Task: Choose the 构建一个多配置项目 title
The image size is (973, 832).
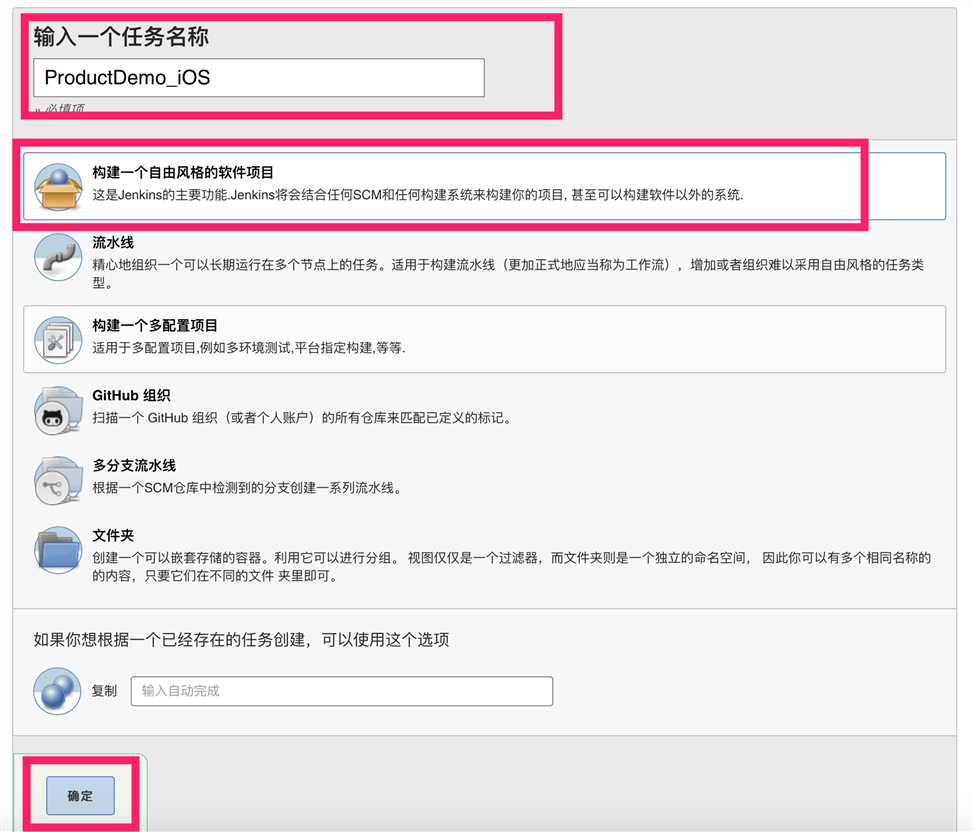Action: pyautogui.click(x=155, y=325)
